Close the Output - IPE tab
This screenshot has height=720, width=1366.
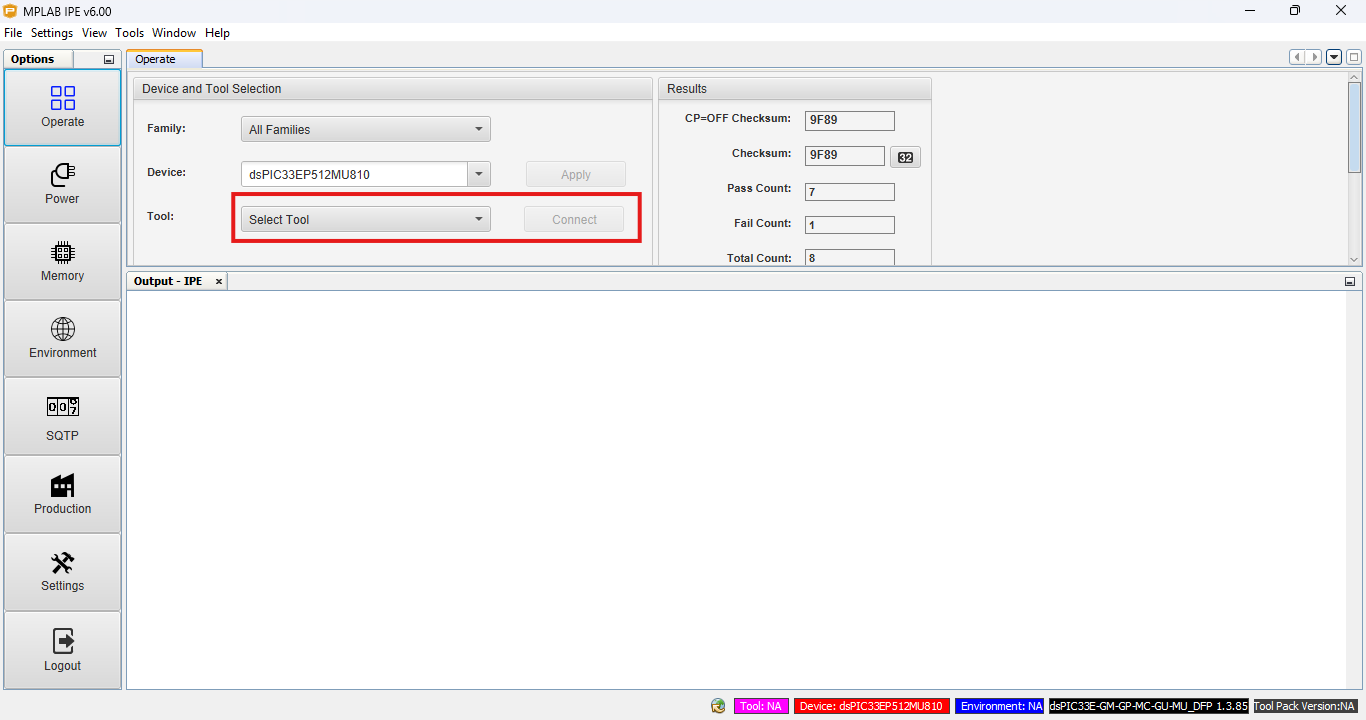coord(219,282)
